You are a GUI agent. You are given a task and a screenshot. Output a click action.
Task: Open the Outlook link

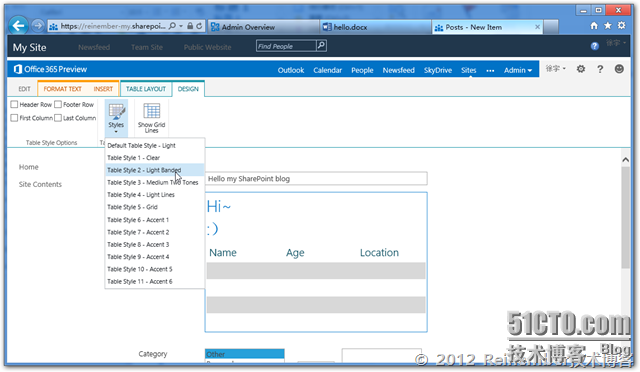pos(291,70)
